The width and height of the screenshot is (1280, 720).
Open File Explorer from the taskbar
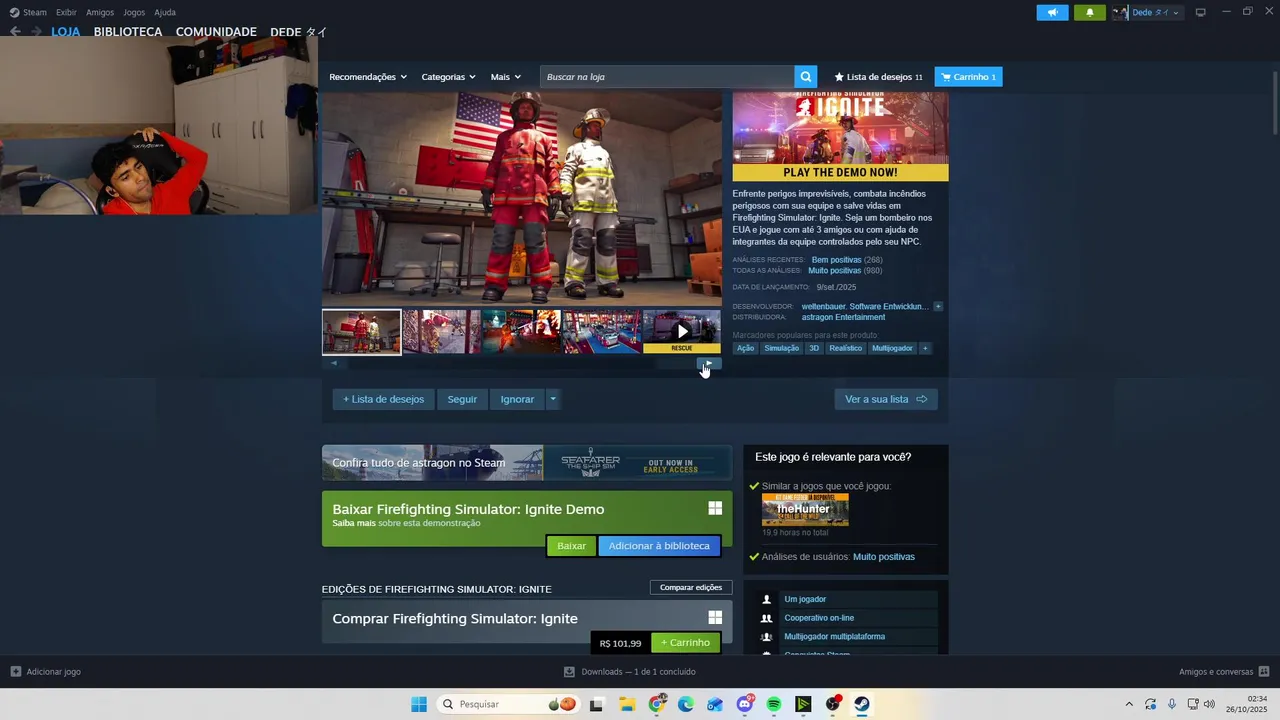[626, 704]
